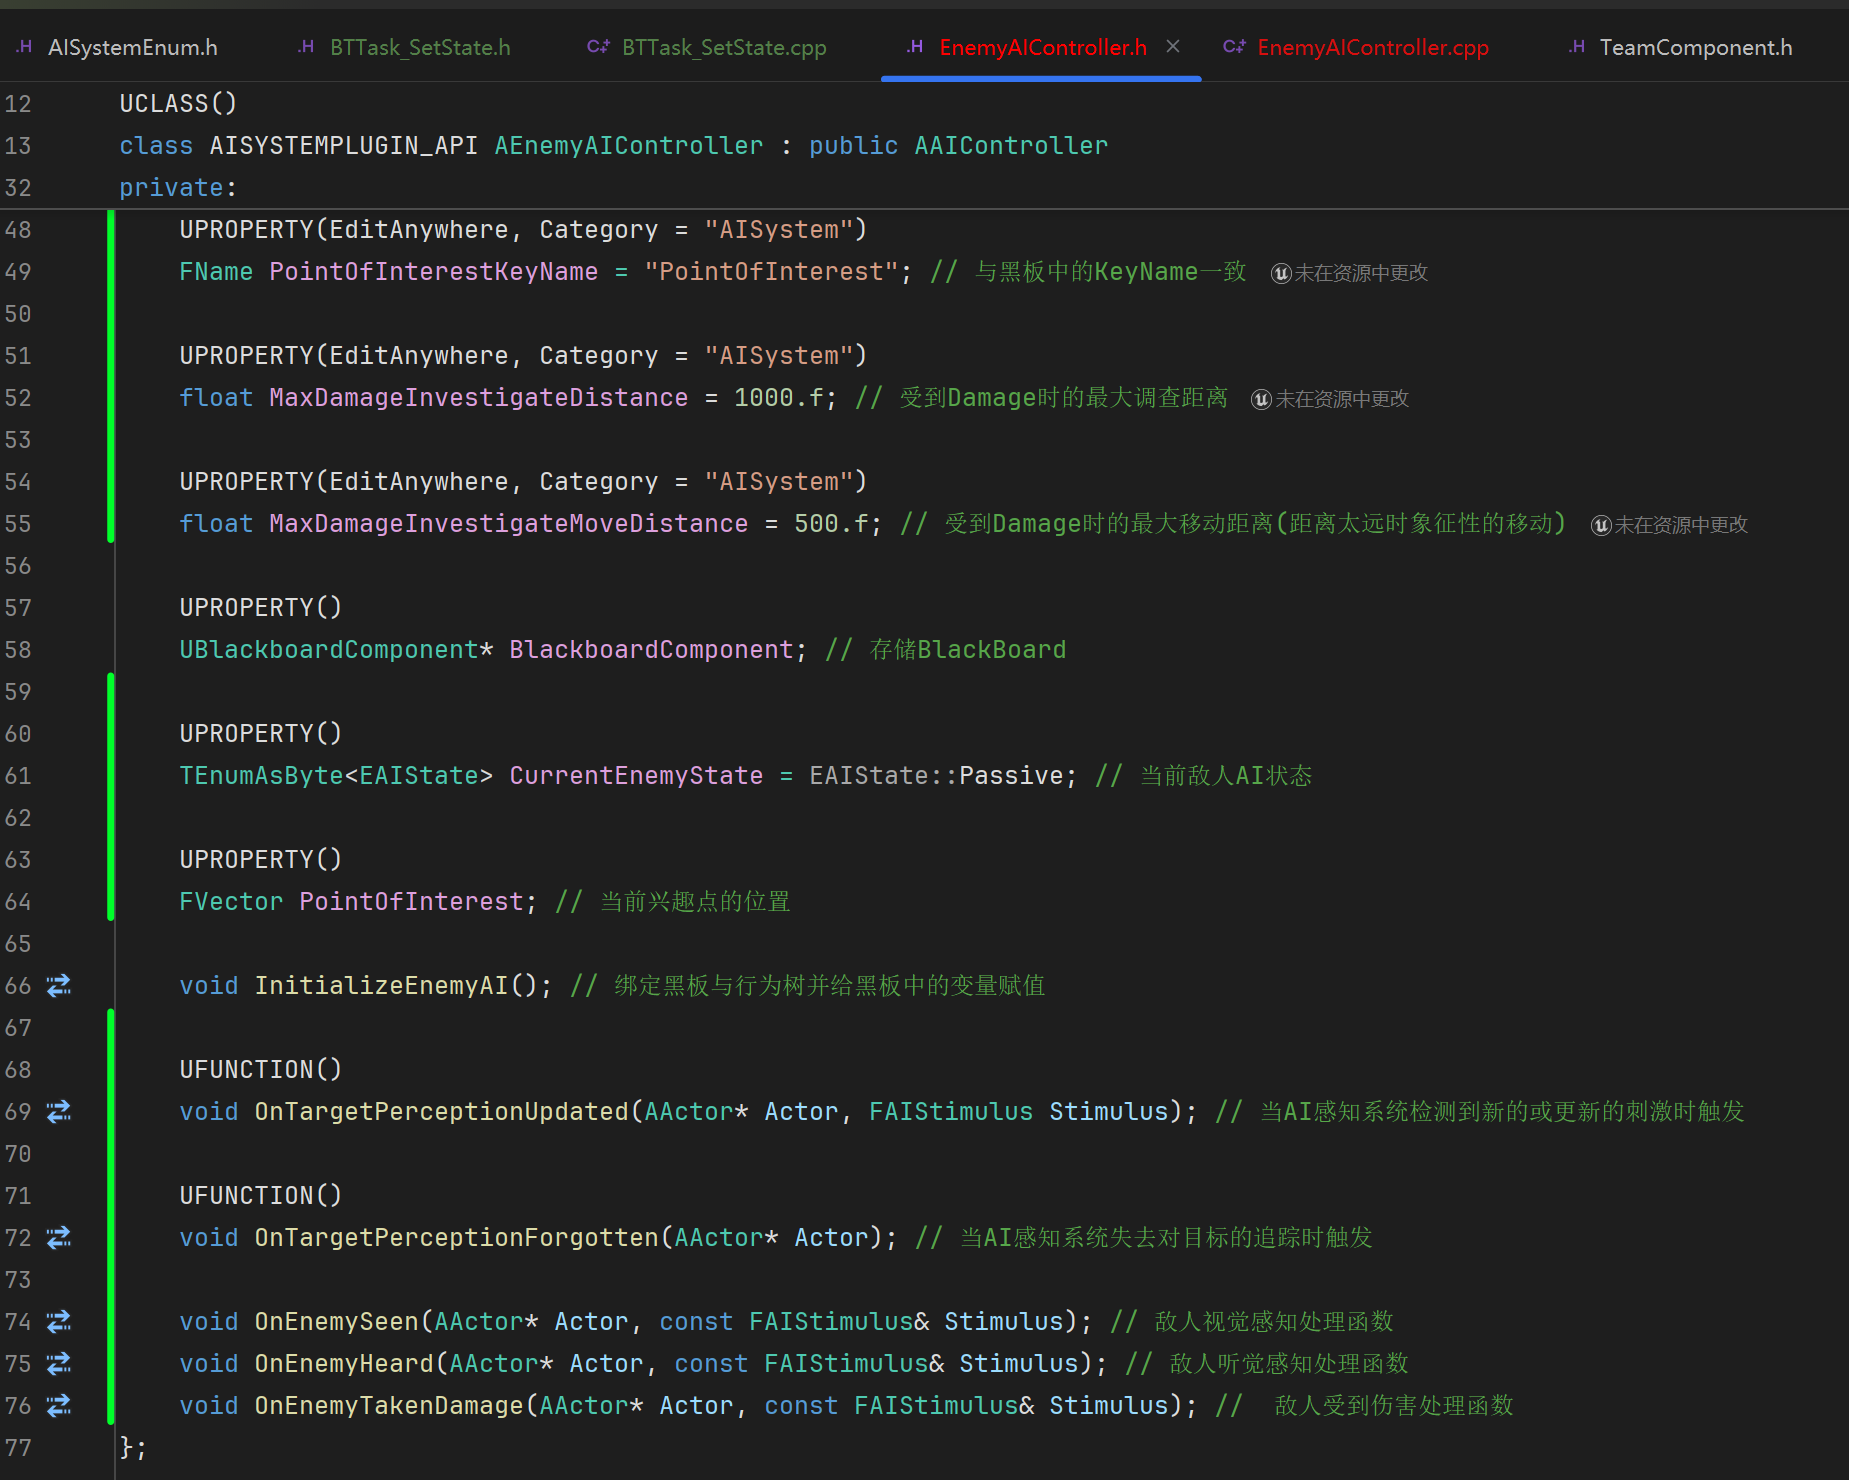Image resolution: width=1849 pixels, height=1480 pixels.
Task: Click the '当前敌人AI状态' comment
Action: click(x=1226, y=776)
